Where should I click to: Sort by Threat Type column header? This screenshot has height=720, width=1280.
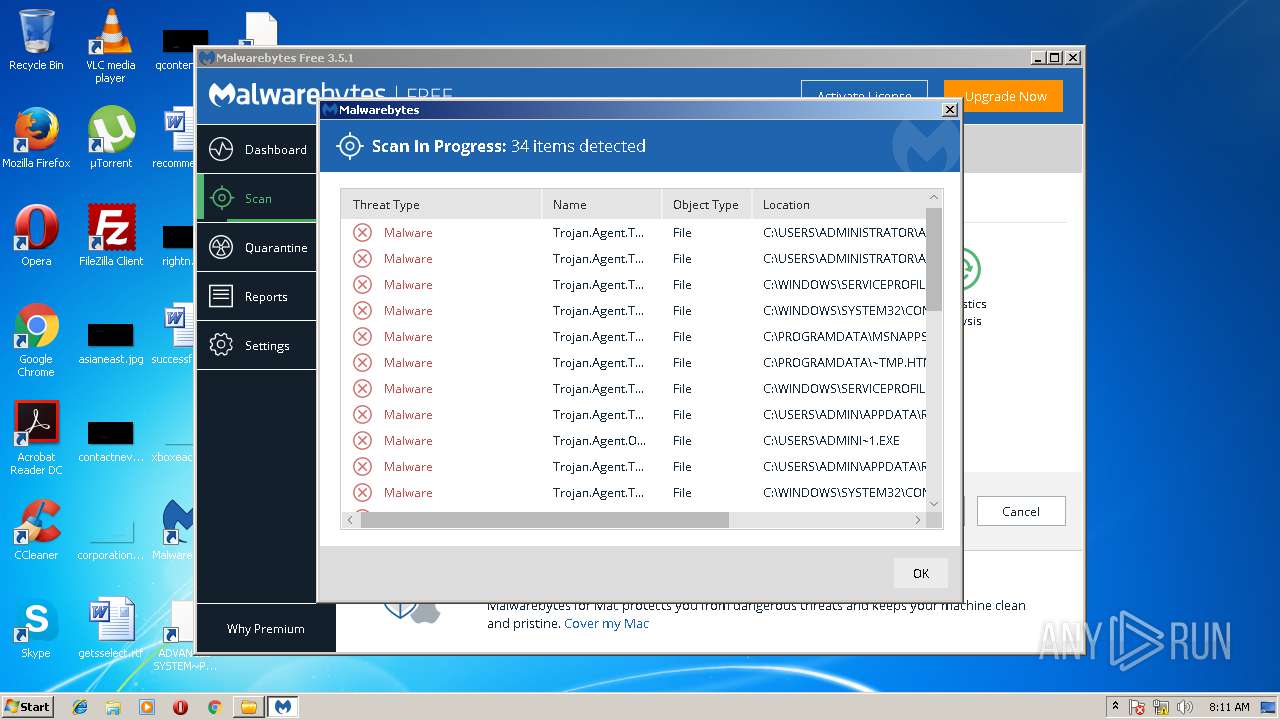441,204
